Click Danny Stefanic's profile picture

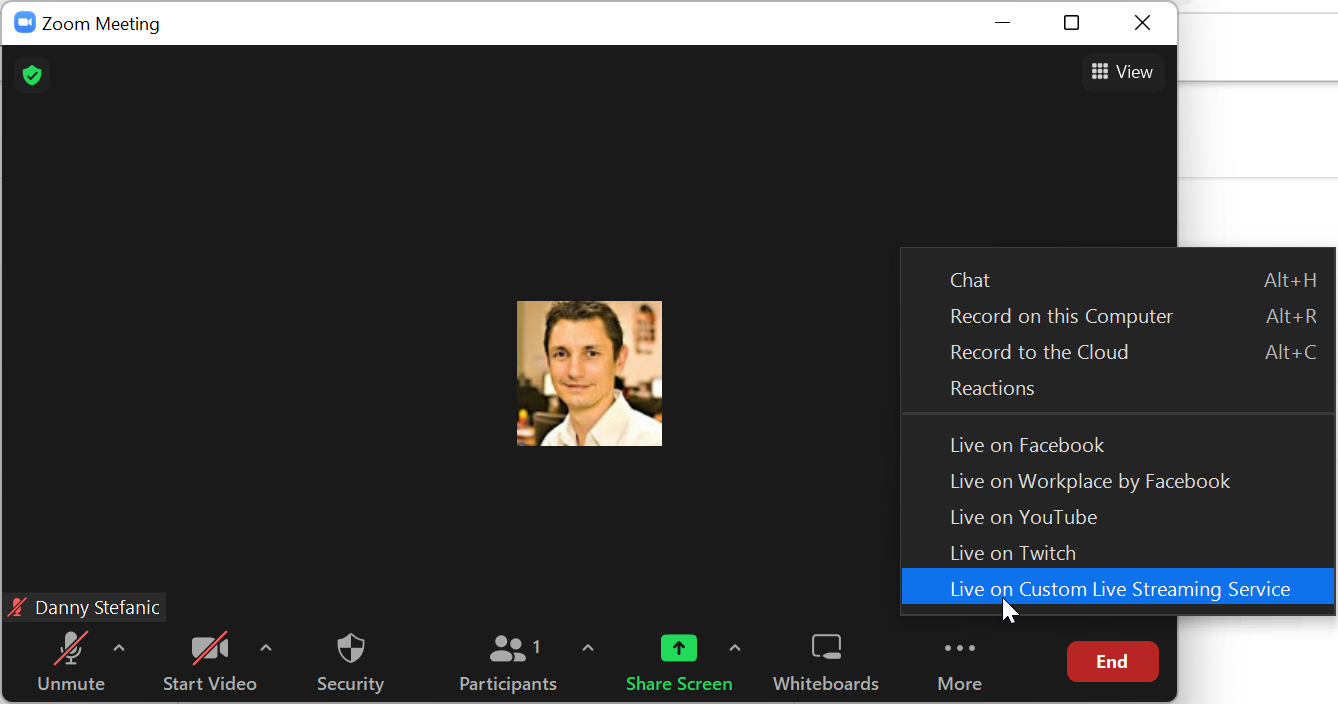pyautogui.click(x=589, y=373)
